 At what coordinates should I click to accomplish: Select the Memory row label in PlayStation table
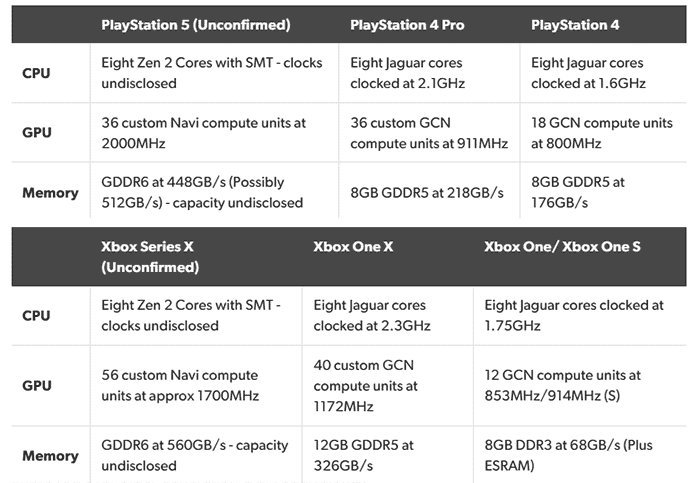coord(50,193)
